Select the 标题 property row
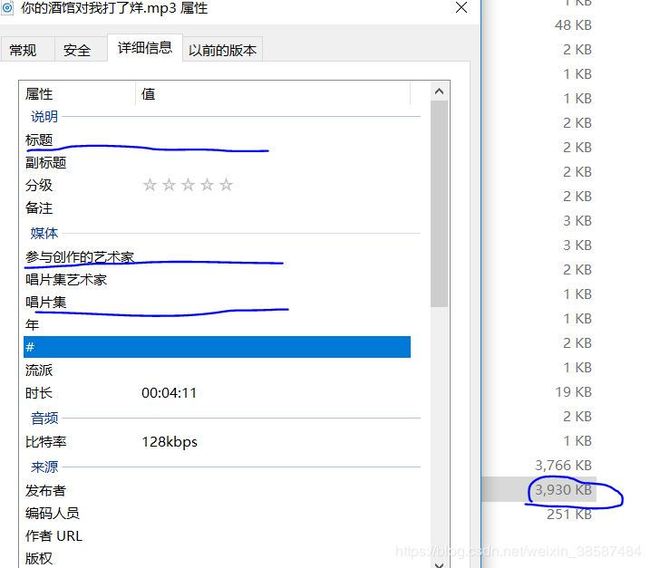 [x=217, y=141]
